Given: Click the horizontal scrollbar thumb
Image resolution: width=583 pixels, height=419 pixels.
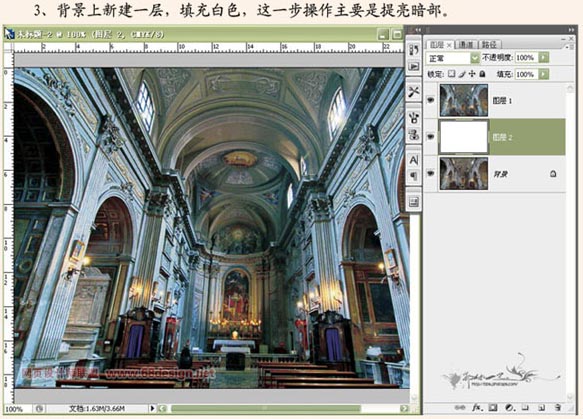Looking at the screenshot, I should click(265, 409).
